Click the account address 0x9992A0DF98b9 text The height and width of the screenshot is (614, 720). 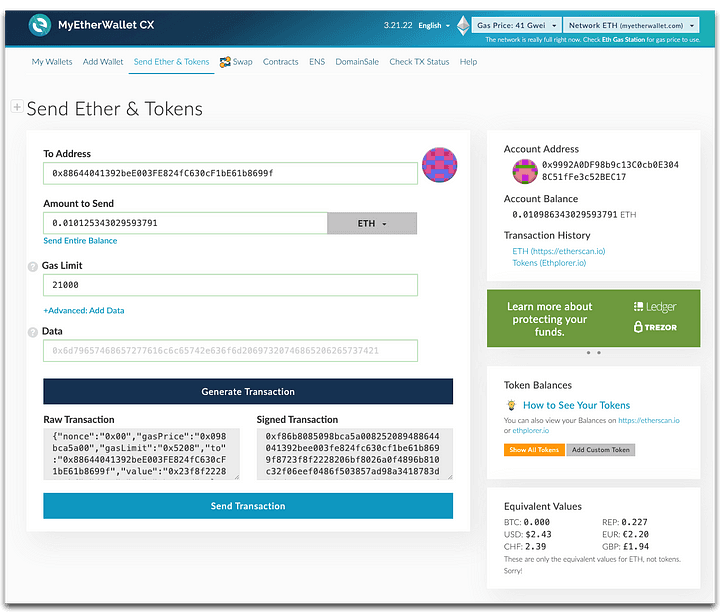tap(610, 170)
